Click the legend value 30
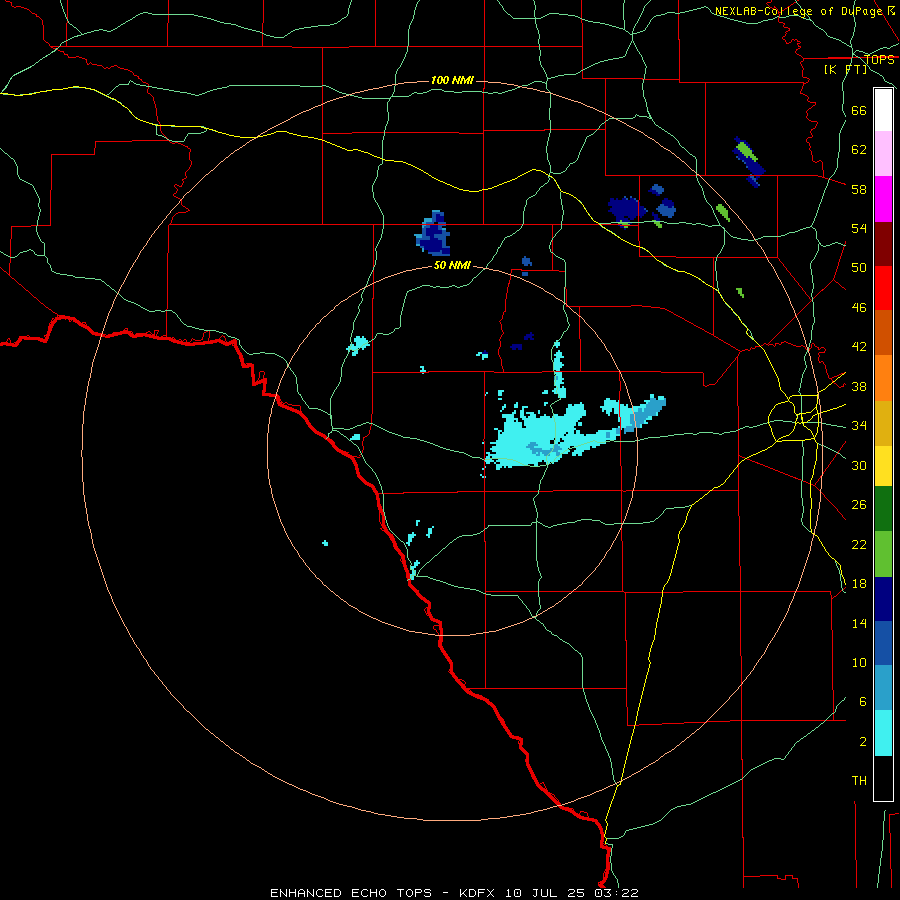 click(x=859, y=465)
